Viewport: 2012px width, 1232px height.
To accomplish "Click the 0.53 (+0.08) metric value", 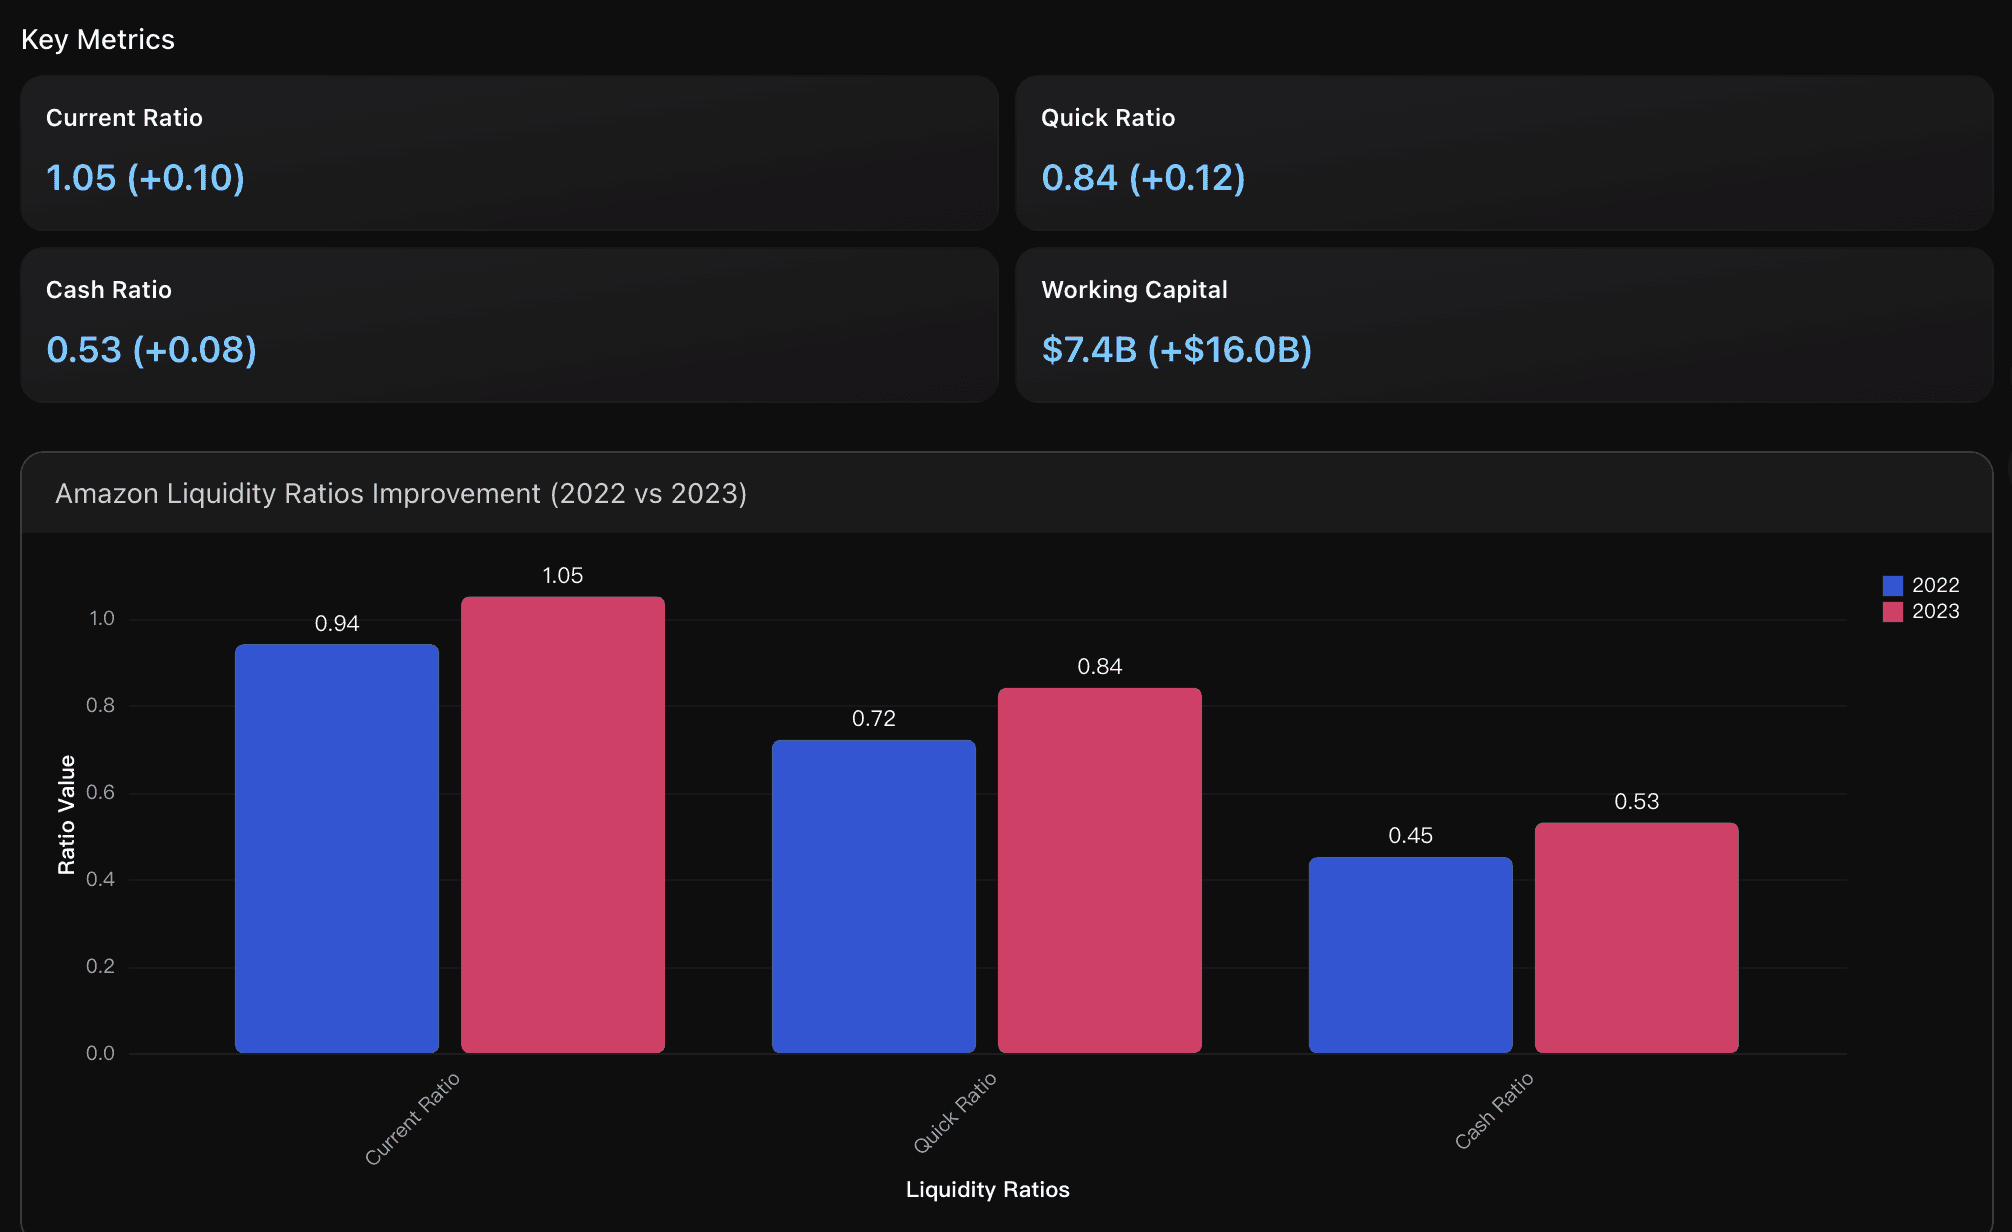I will (151, 350).
